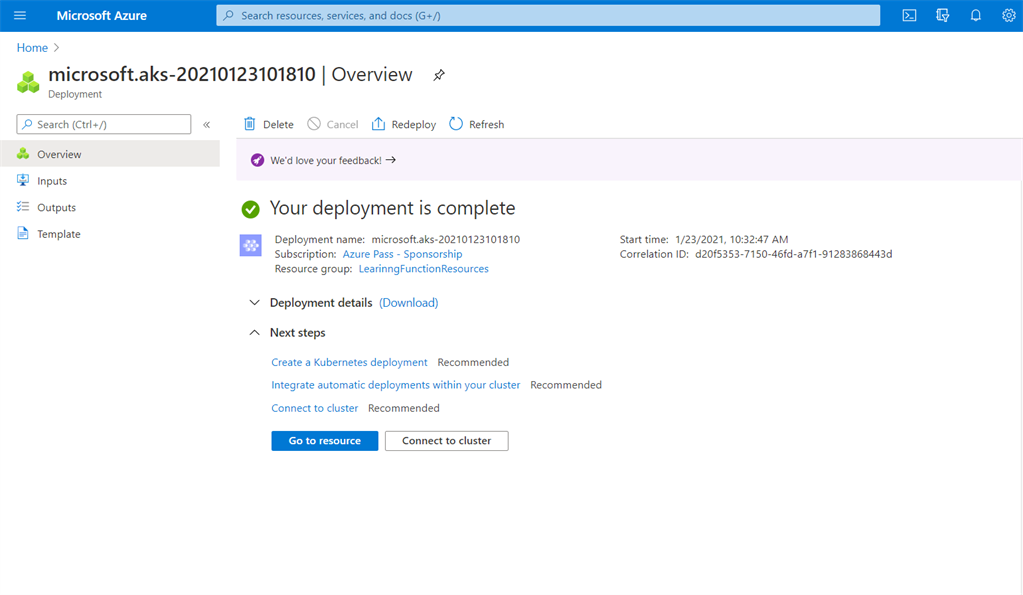This screenshot has height=595, width=1023.
Task: Refresh the deployment overview
Action: [x=476, y=124]
